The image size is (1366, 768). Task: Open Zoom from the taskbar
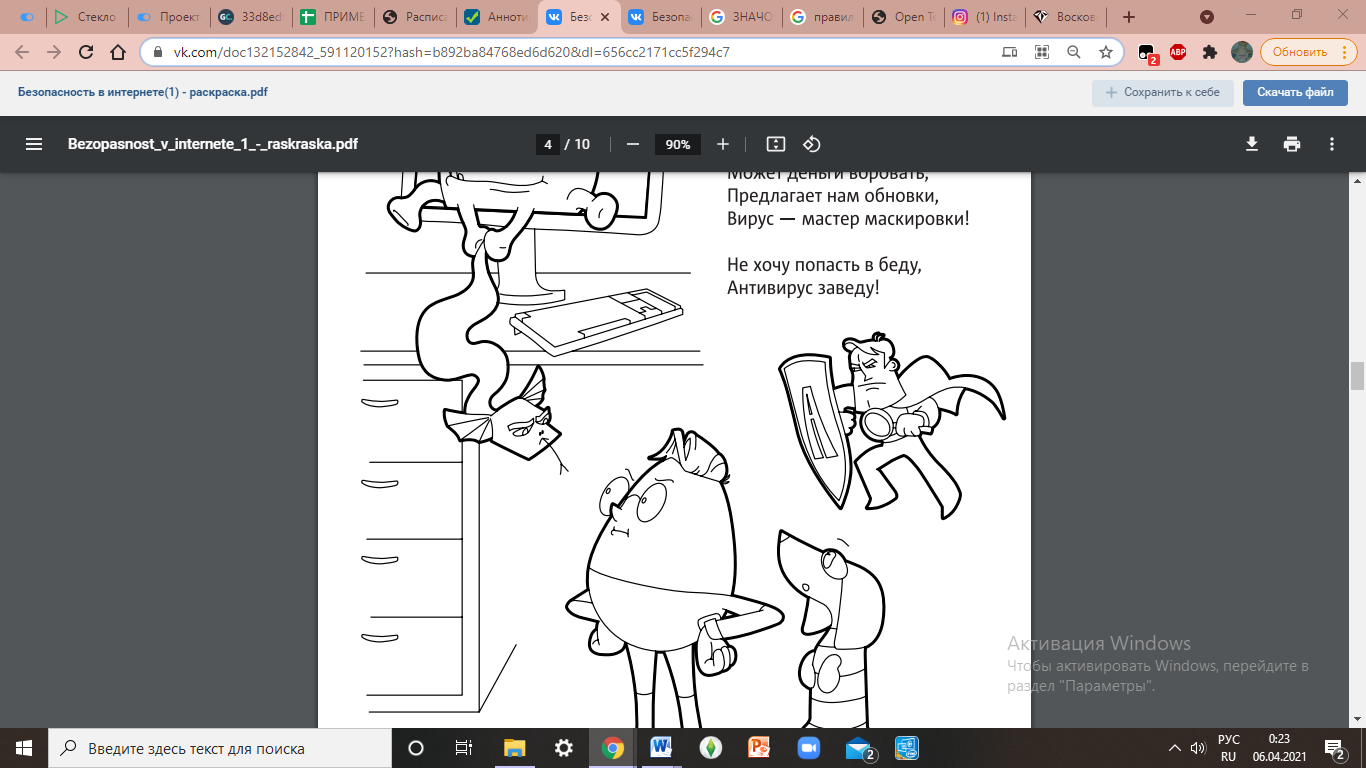(808, 748)
